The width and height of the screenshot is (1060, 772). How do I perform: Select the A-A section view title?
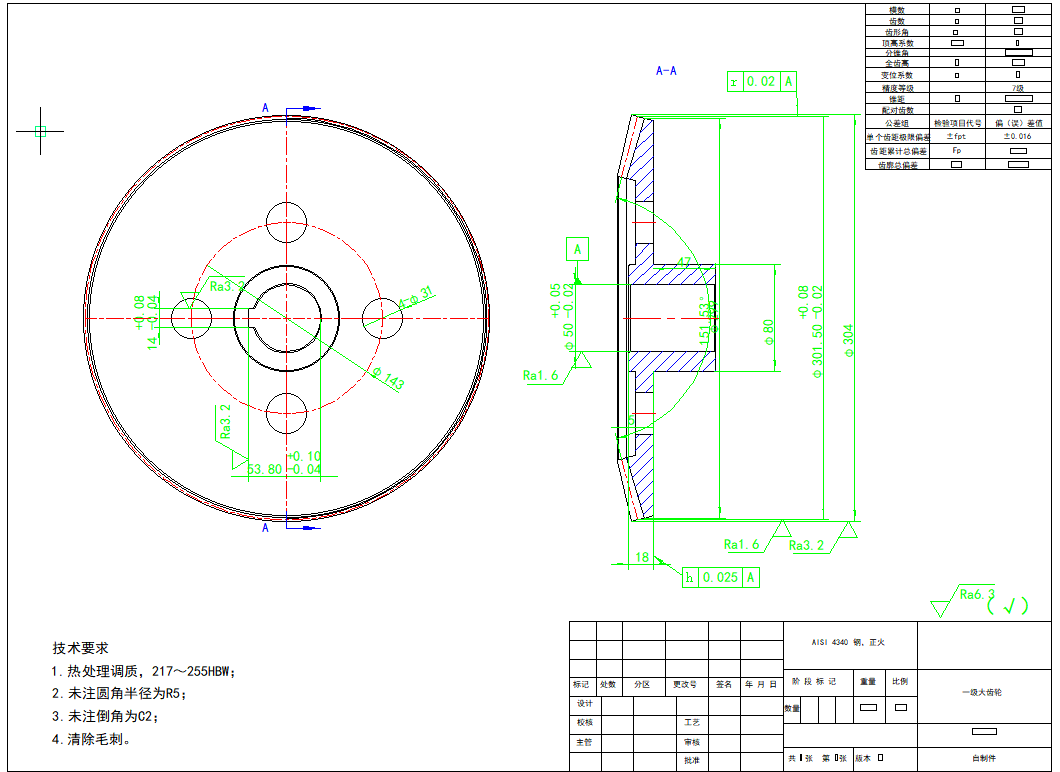pos(666,71)
